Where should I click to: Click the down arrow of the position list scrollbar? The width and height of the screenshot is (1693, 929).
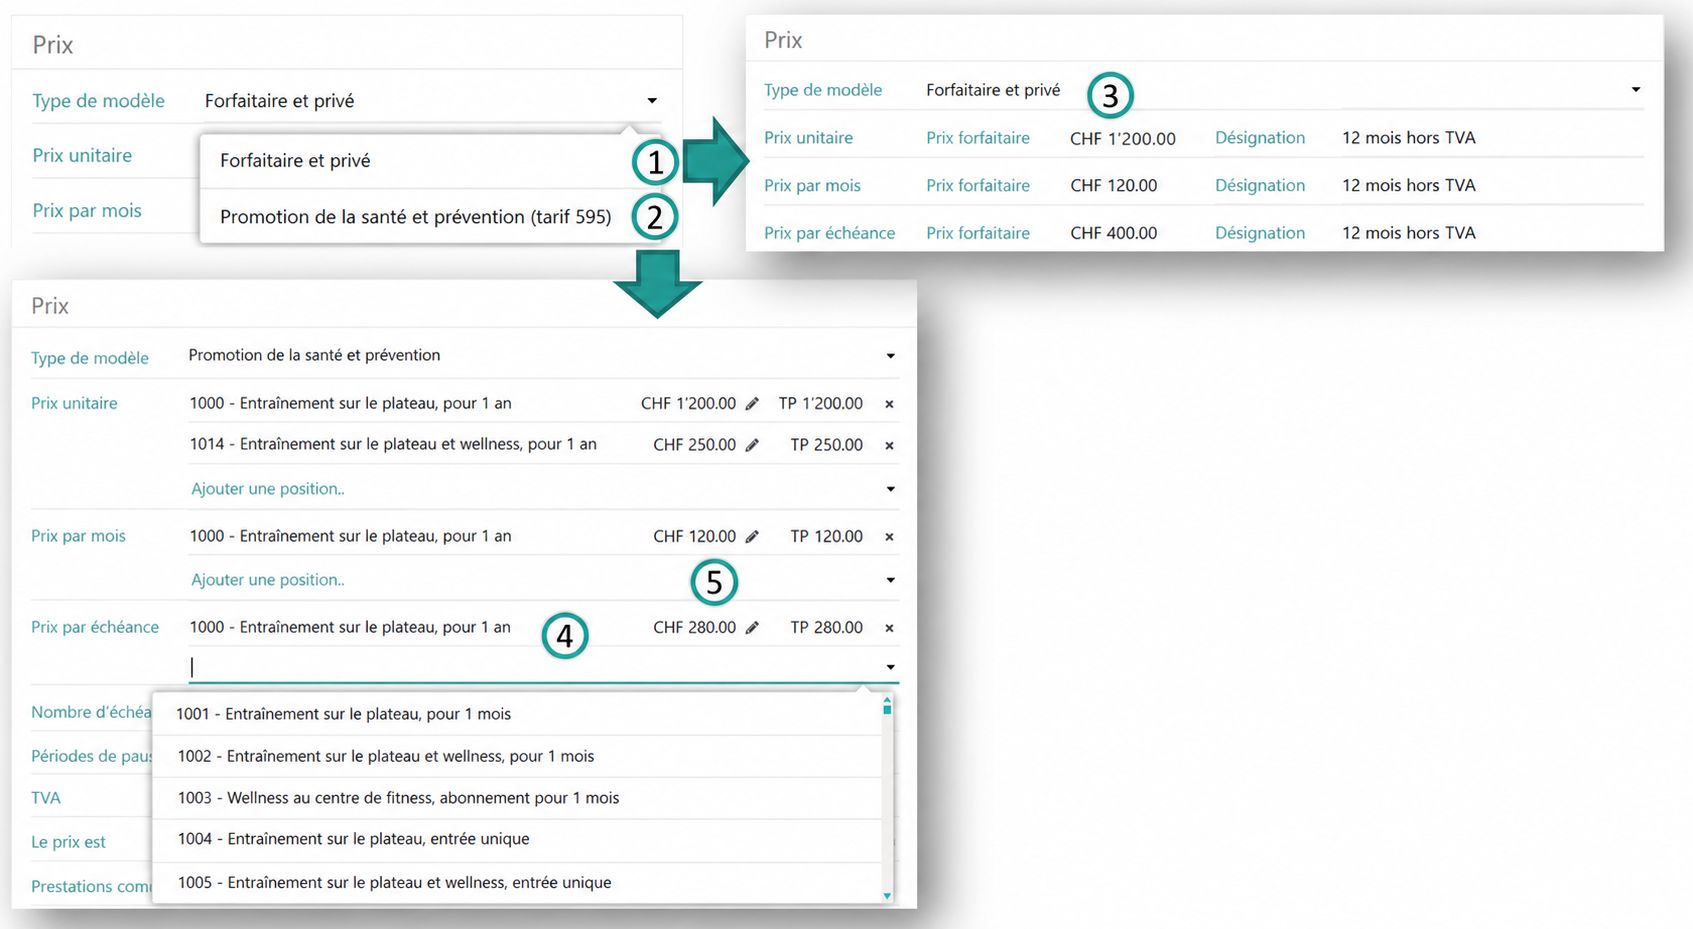click(887, 896)
